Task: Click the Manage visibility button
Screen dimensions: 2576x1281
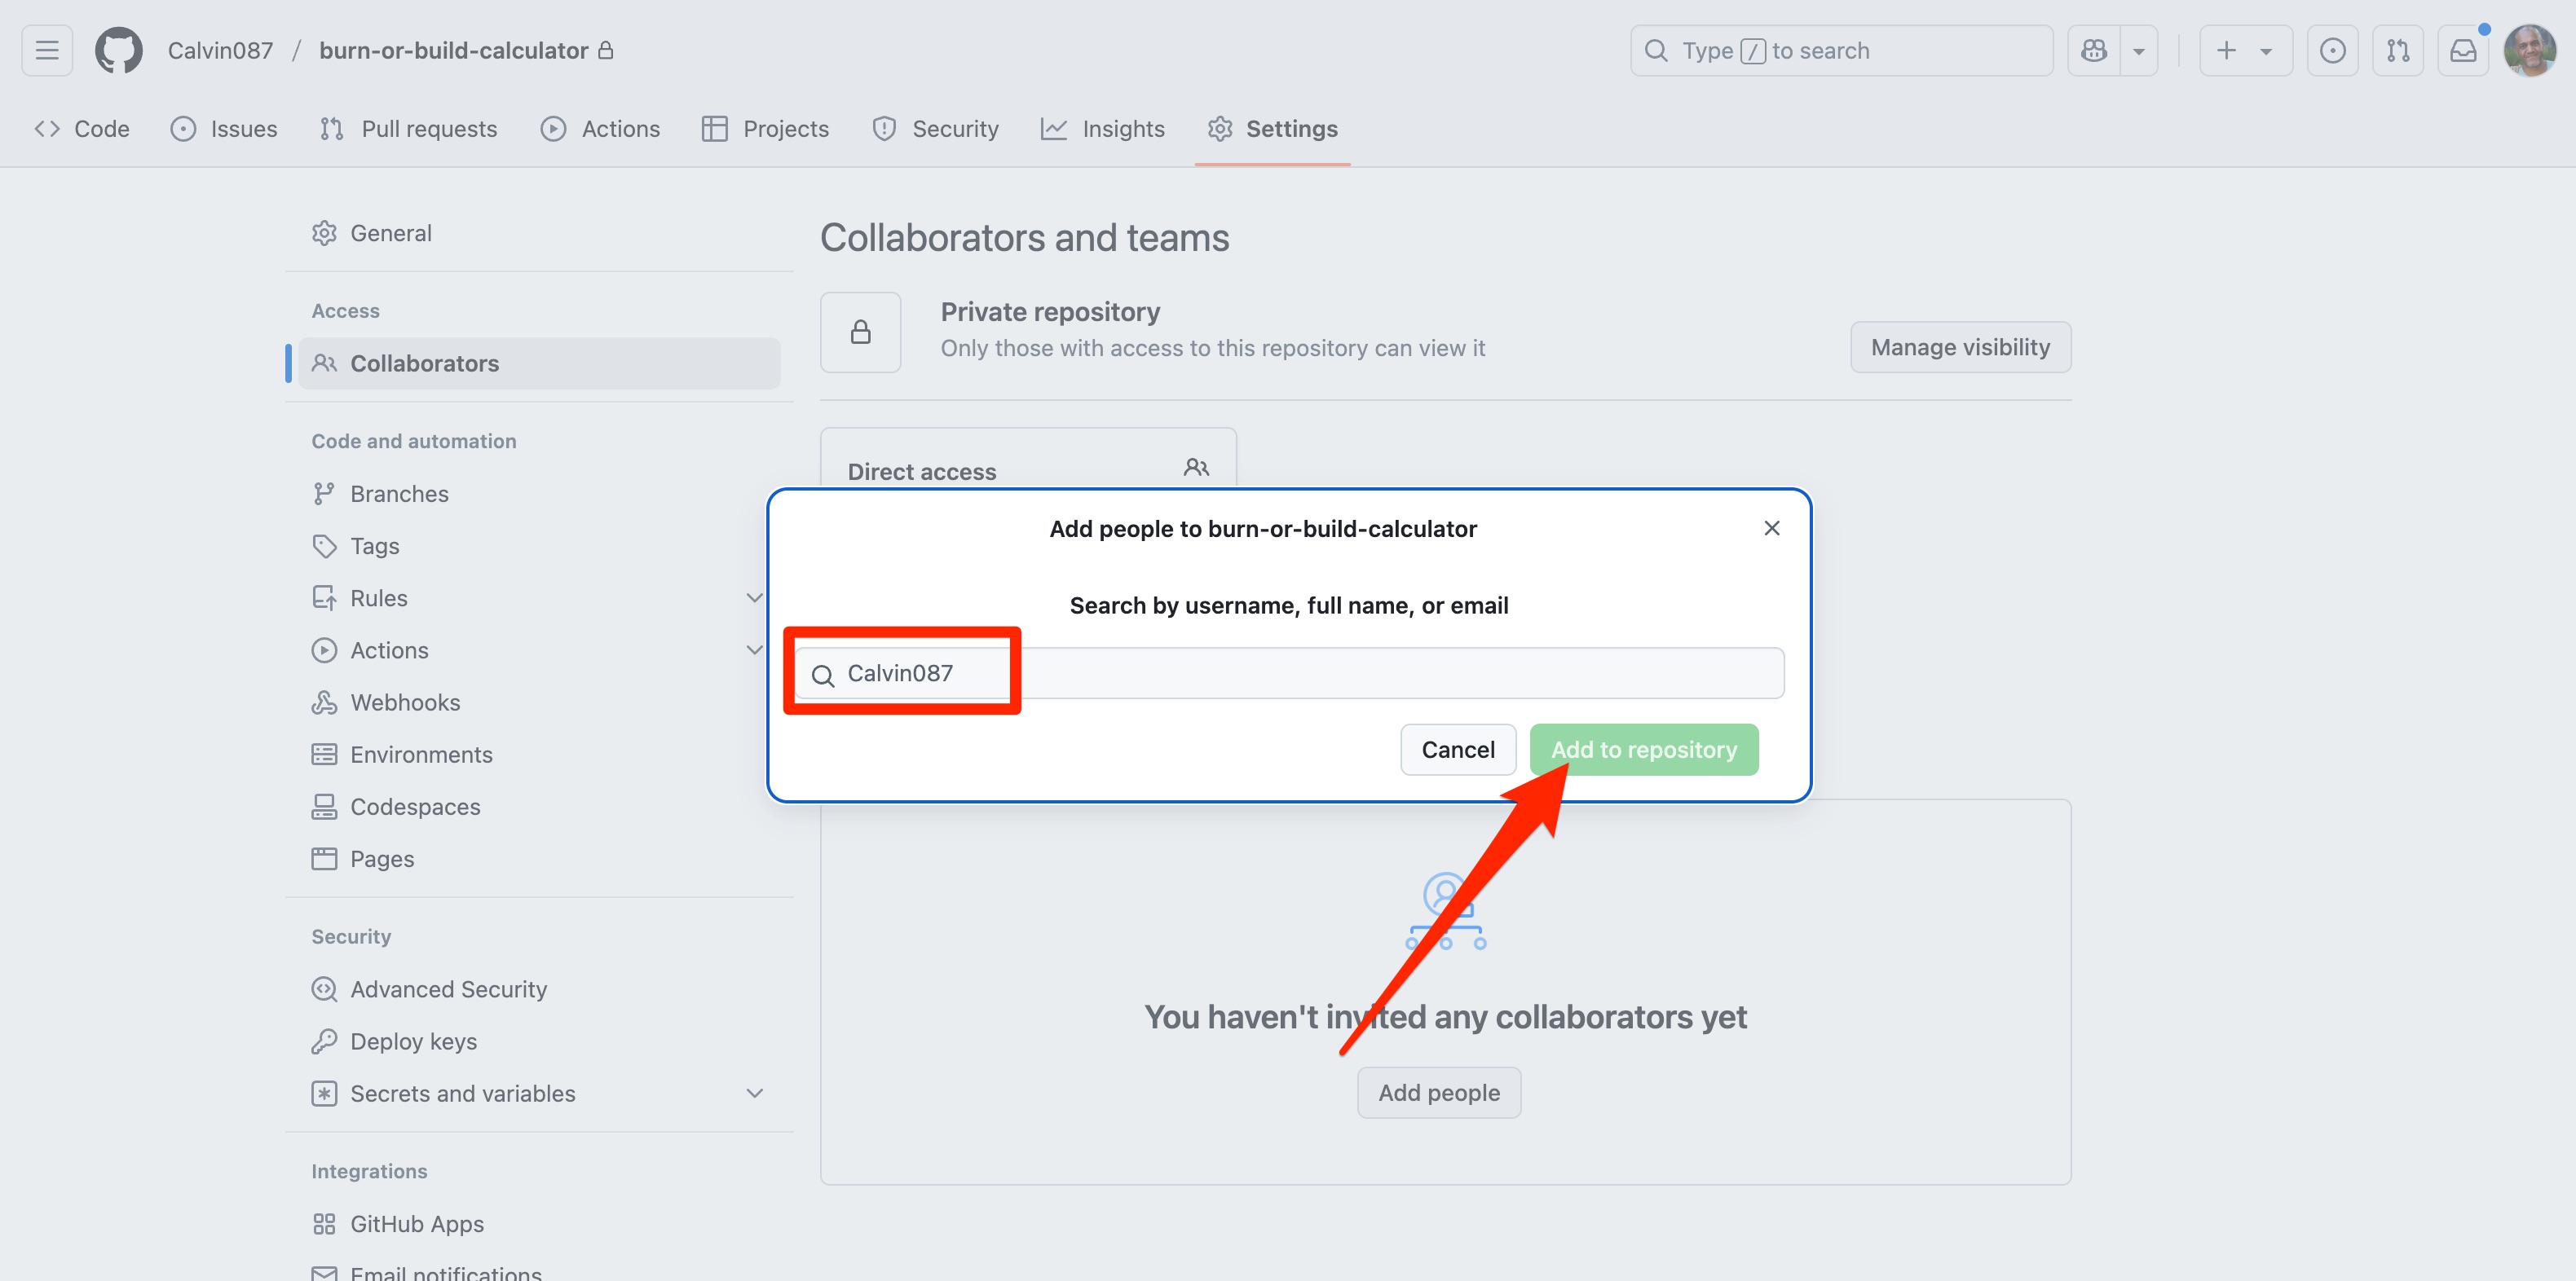Action: [1959, 347]
